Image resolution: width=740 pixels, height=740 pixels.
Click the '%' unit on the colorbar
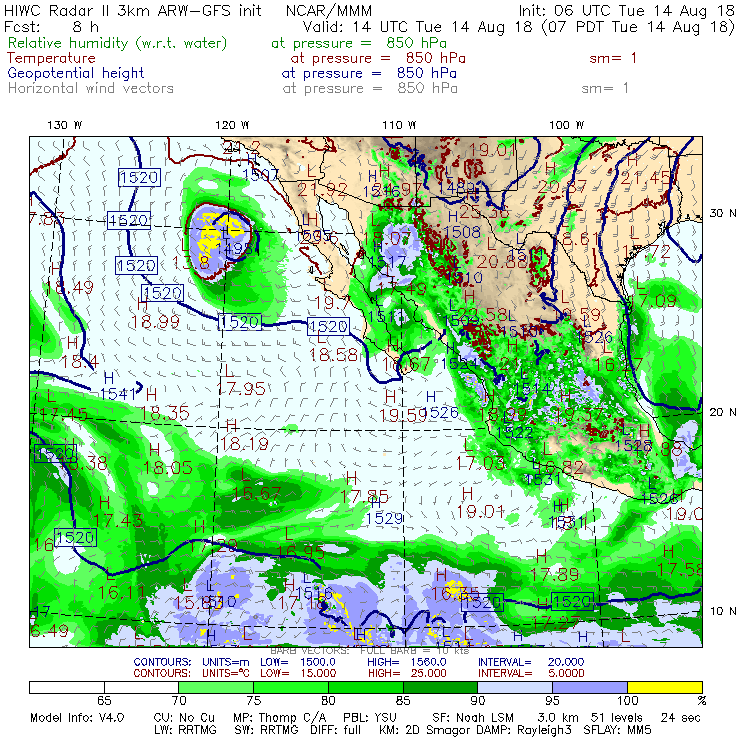click(x=702, y=701)
